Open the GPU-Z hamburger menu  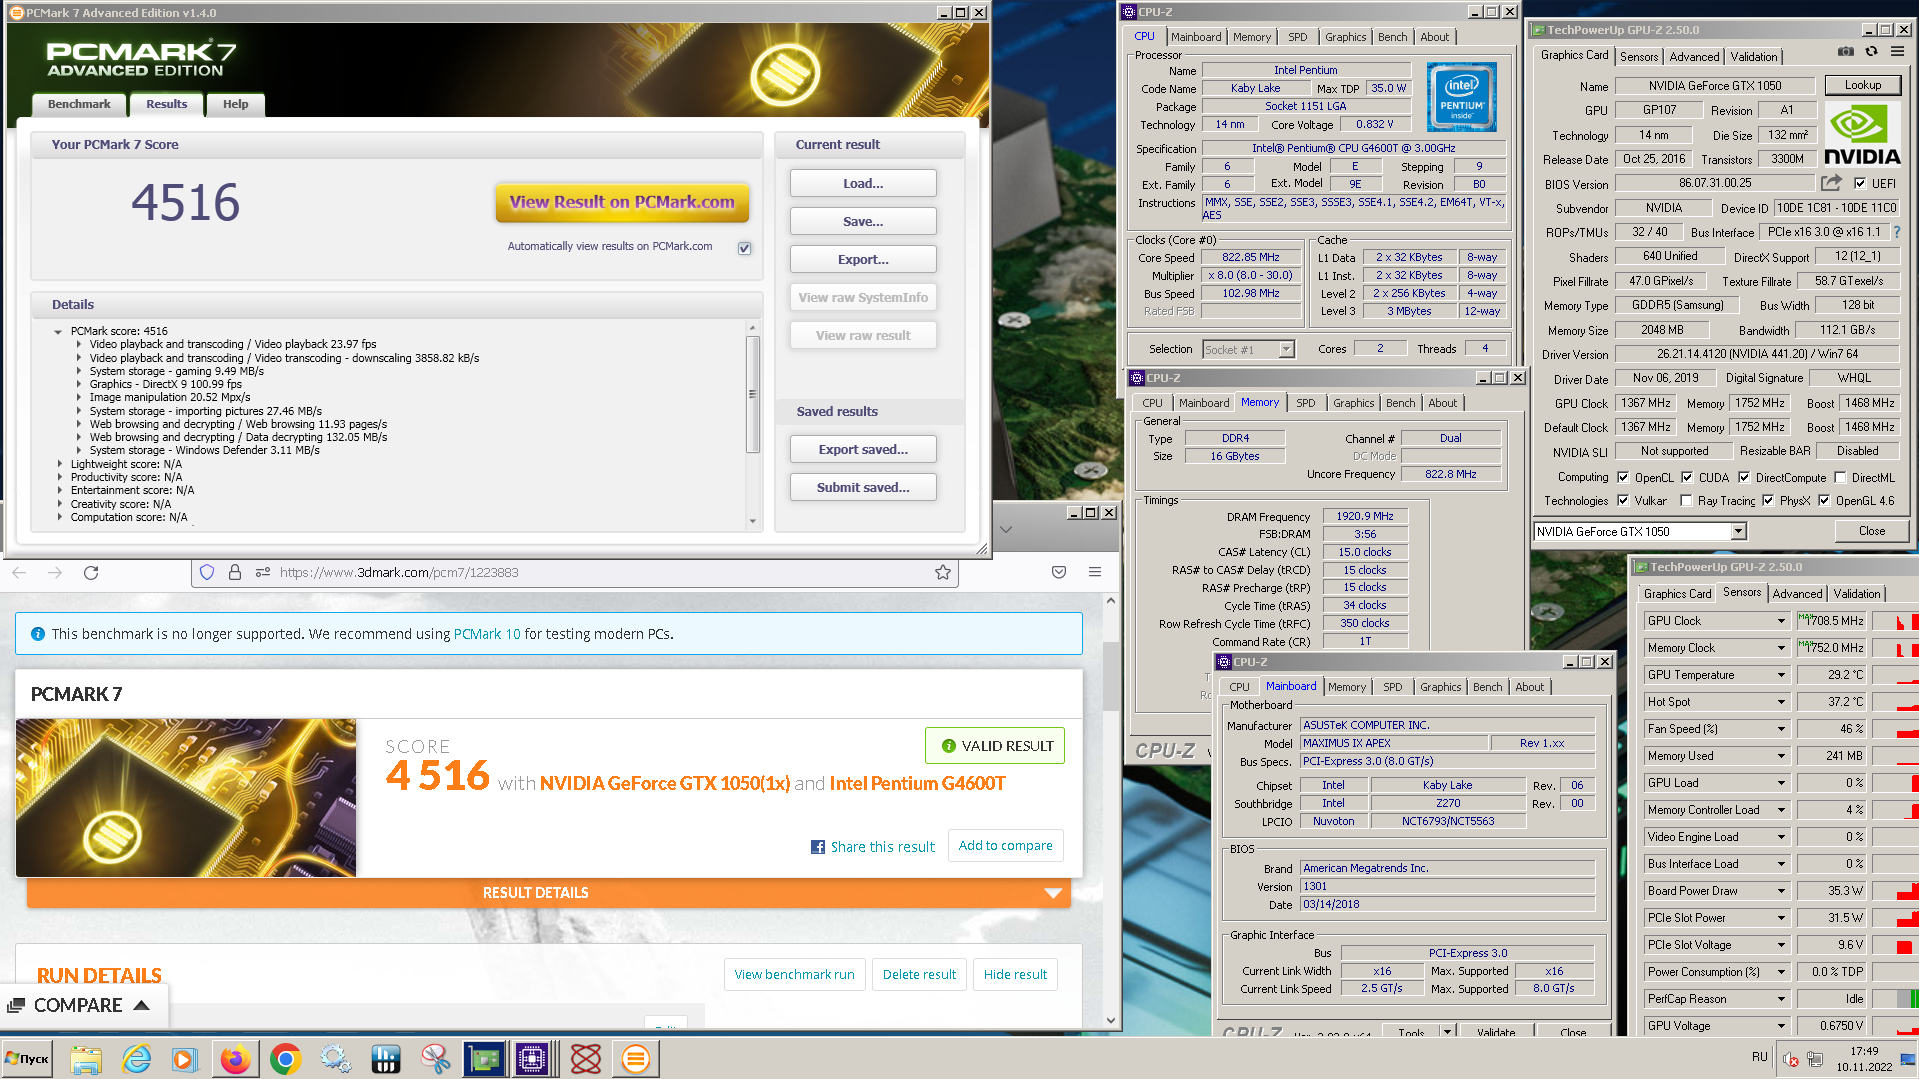click(1899, 52)
